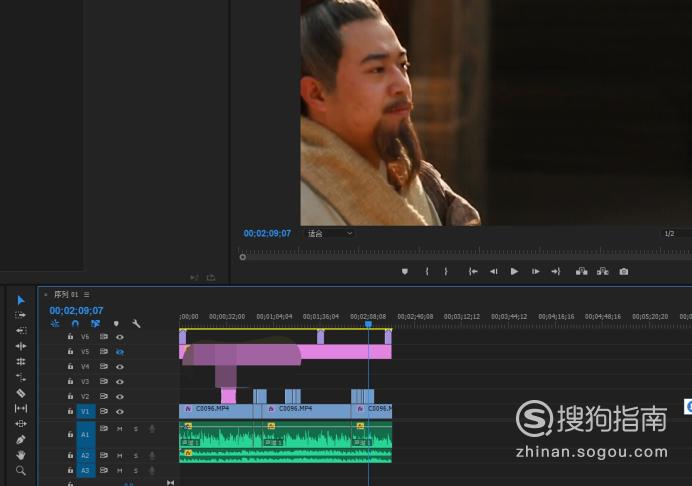Target the V1 track header
The height and width of the screenshot is (486, 692).
(85, 411)
